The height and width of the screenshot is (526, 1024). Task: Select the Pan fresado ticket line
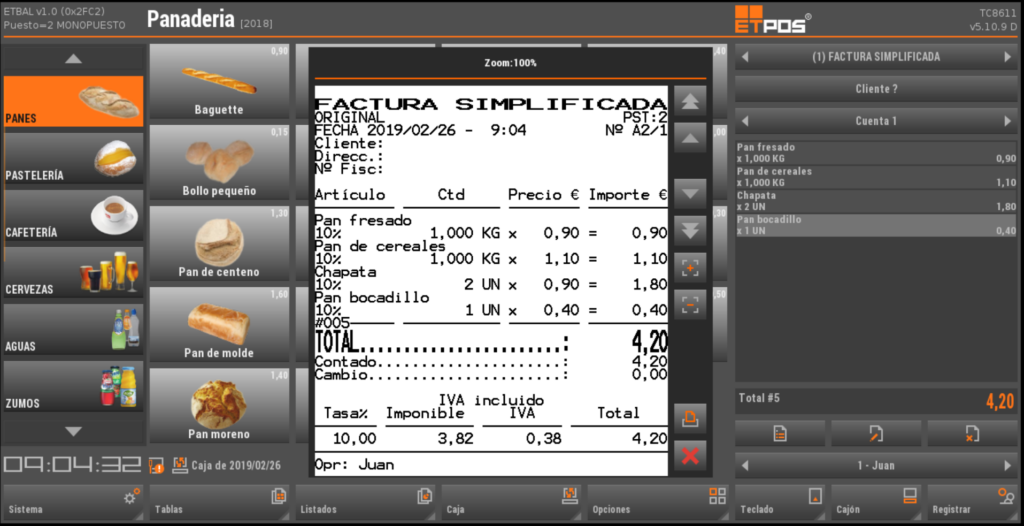(x=876, y=153)
